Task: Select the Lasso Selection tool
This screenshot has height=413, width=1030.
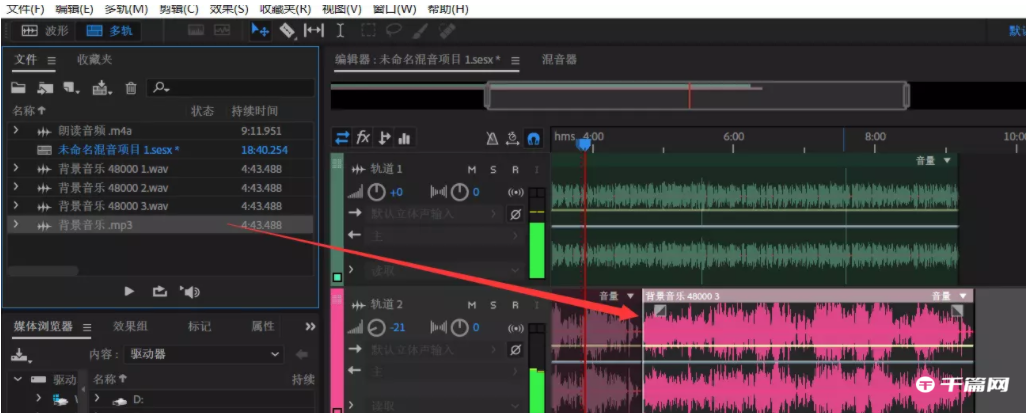Action: (393, 31)
